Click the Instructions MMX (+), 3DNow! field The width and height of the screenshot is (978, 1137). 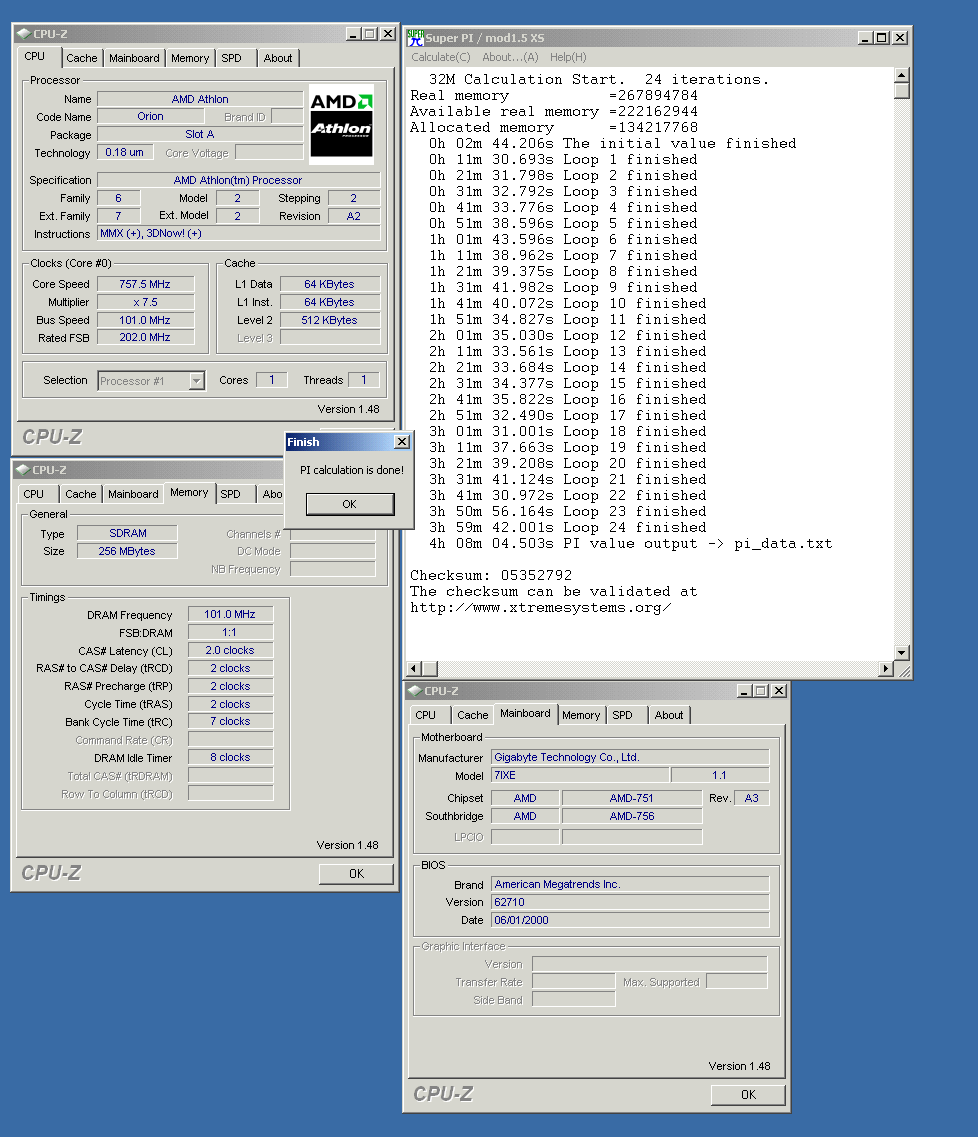click(x=239, y=233)
